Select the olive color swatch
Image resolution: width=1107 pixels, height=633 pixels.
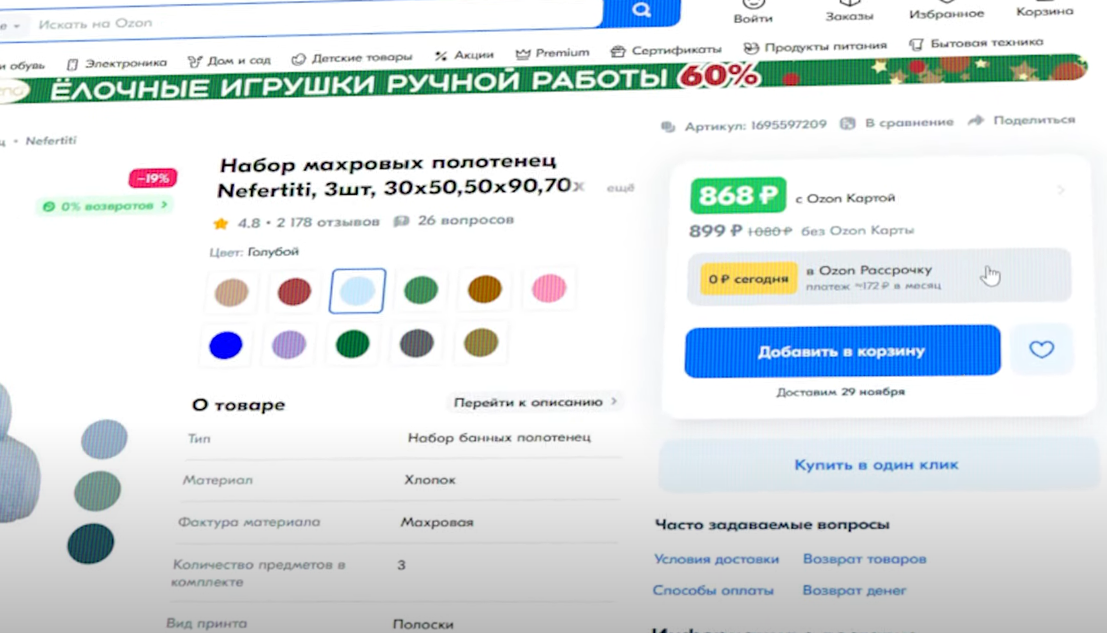(x=481, y=342)
